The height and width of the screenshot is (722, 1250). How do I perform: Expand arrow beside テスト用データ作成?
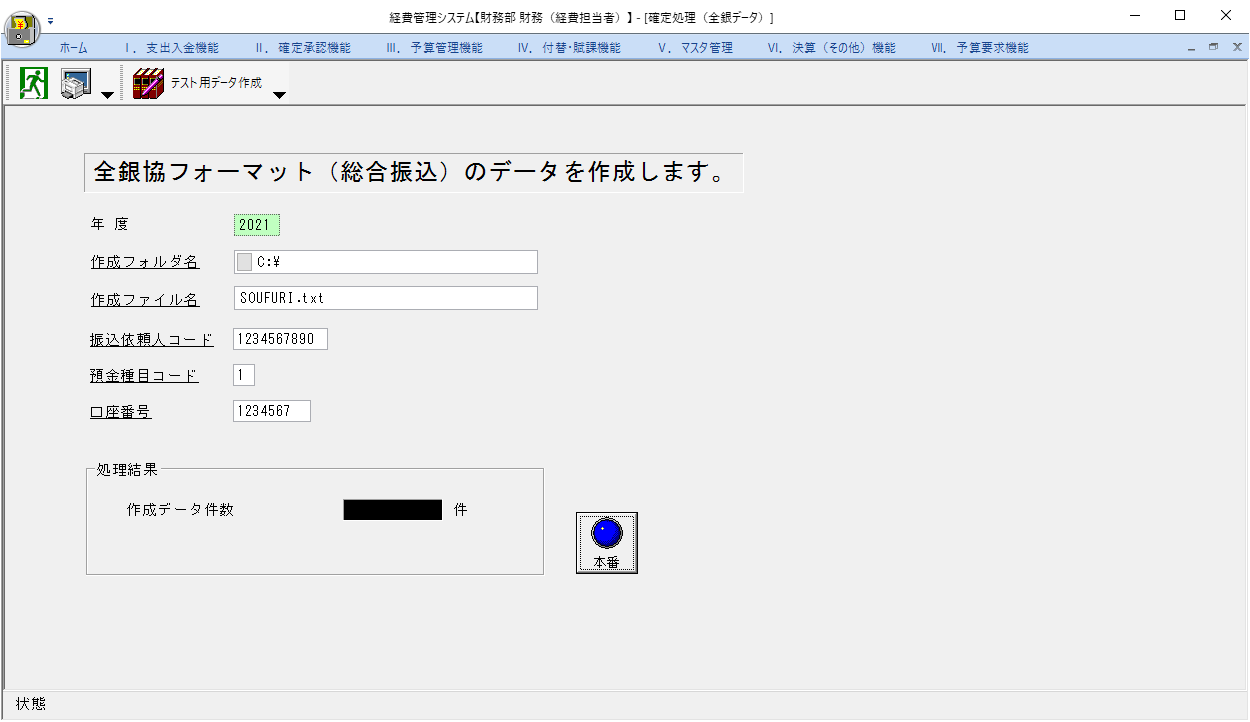coord(280,95)
